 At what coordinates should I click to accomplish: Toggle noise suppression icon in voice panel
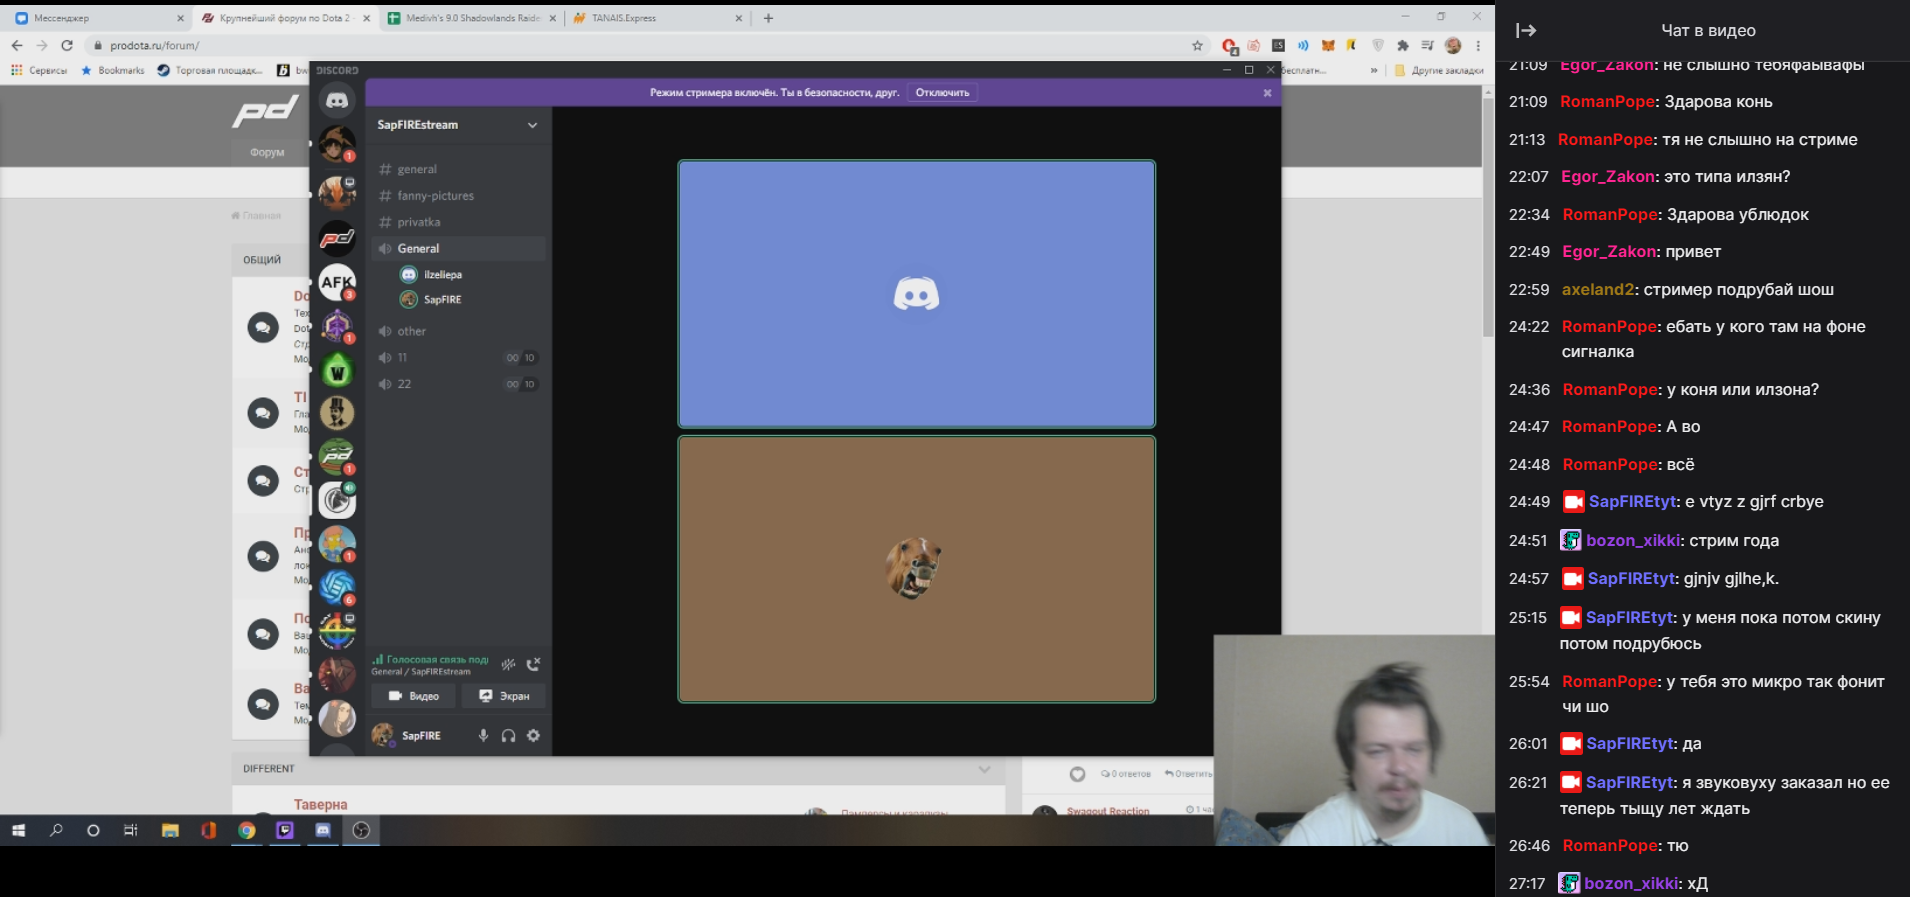(x=508, y=664)
